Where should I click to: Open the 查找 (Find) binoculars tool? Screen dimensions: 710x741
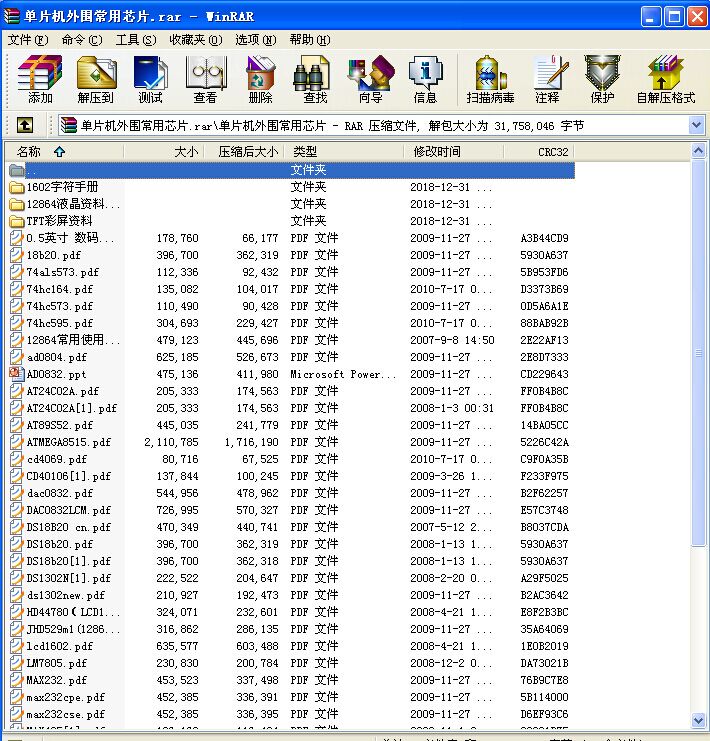pos(315,78)
